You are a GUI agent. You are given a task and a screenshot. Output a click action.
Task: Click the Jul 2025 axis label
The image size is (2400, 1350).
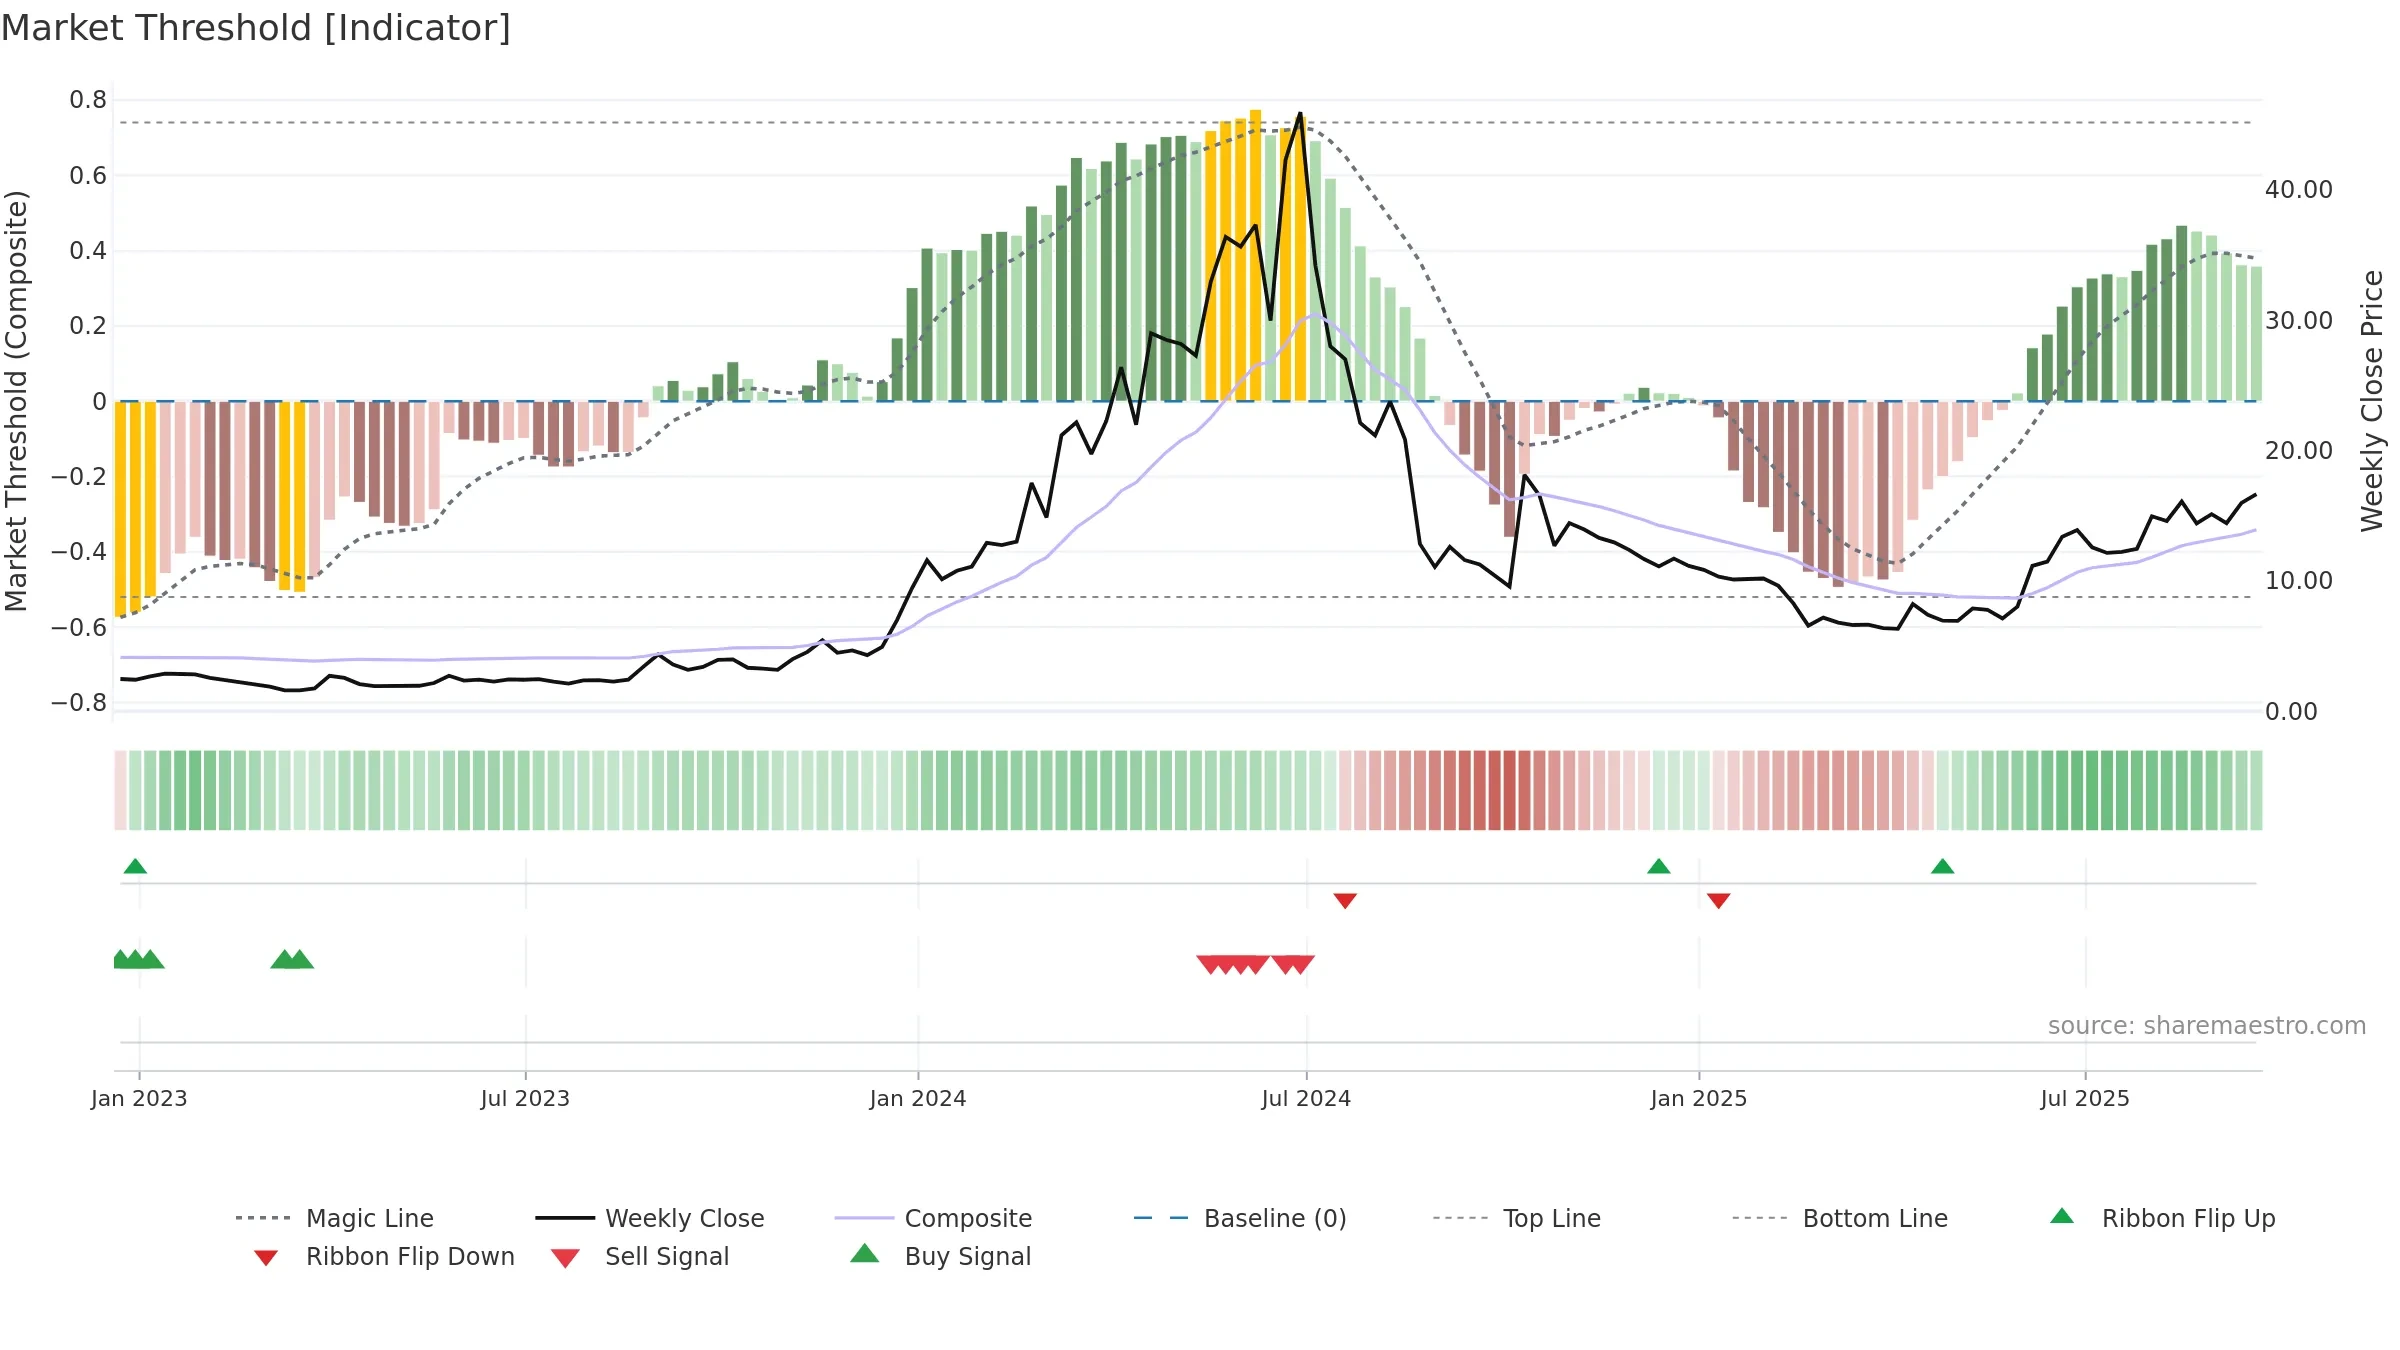pos(2085,1098)
